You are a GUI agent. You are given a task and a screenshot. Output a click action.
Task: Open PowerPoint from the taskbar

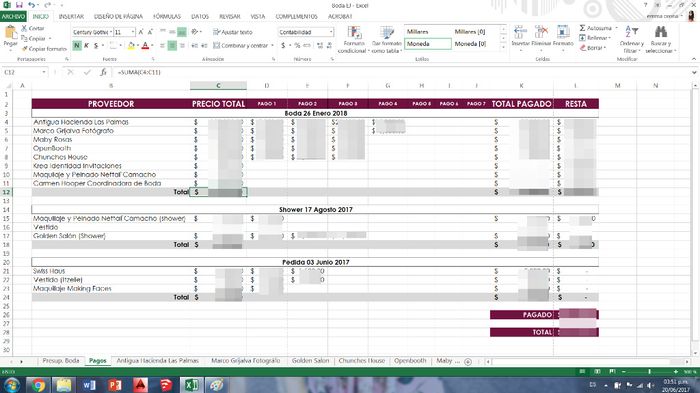(115, 385)
